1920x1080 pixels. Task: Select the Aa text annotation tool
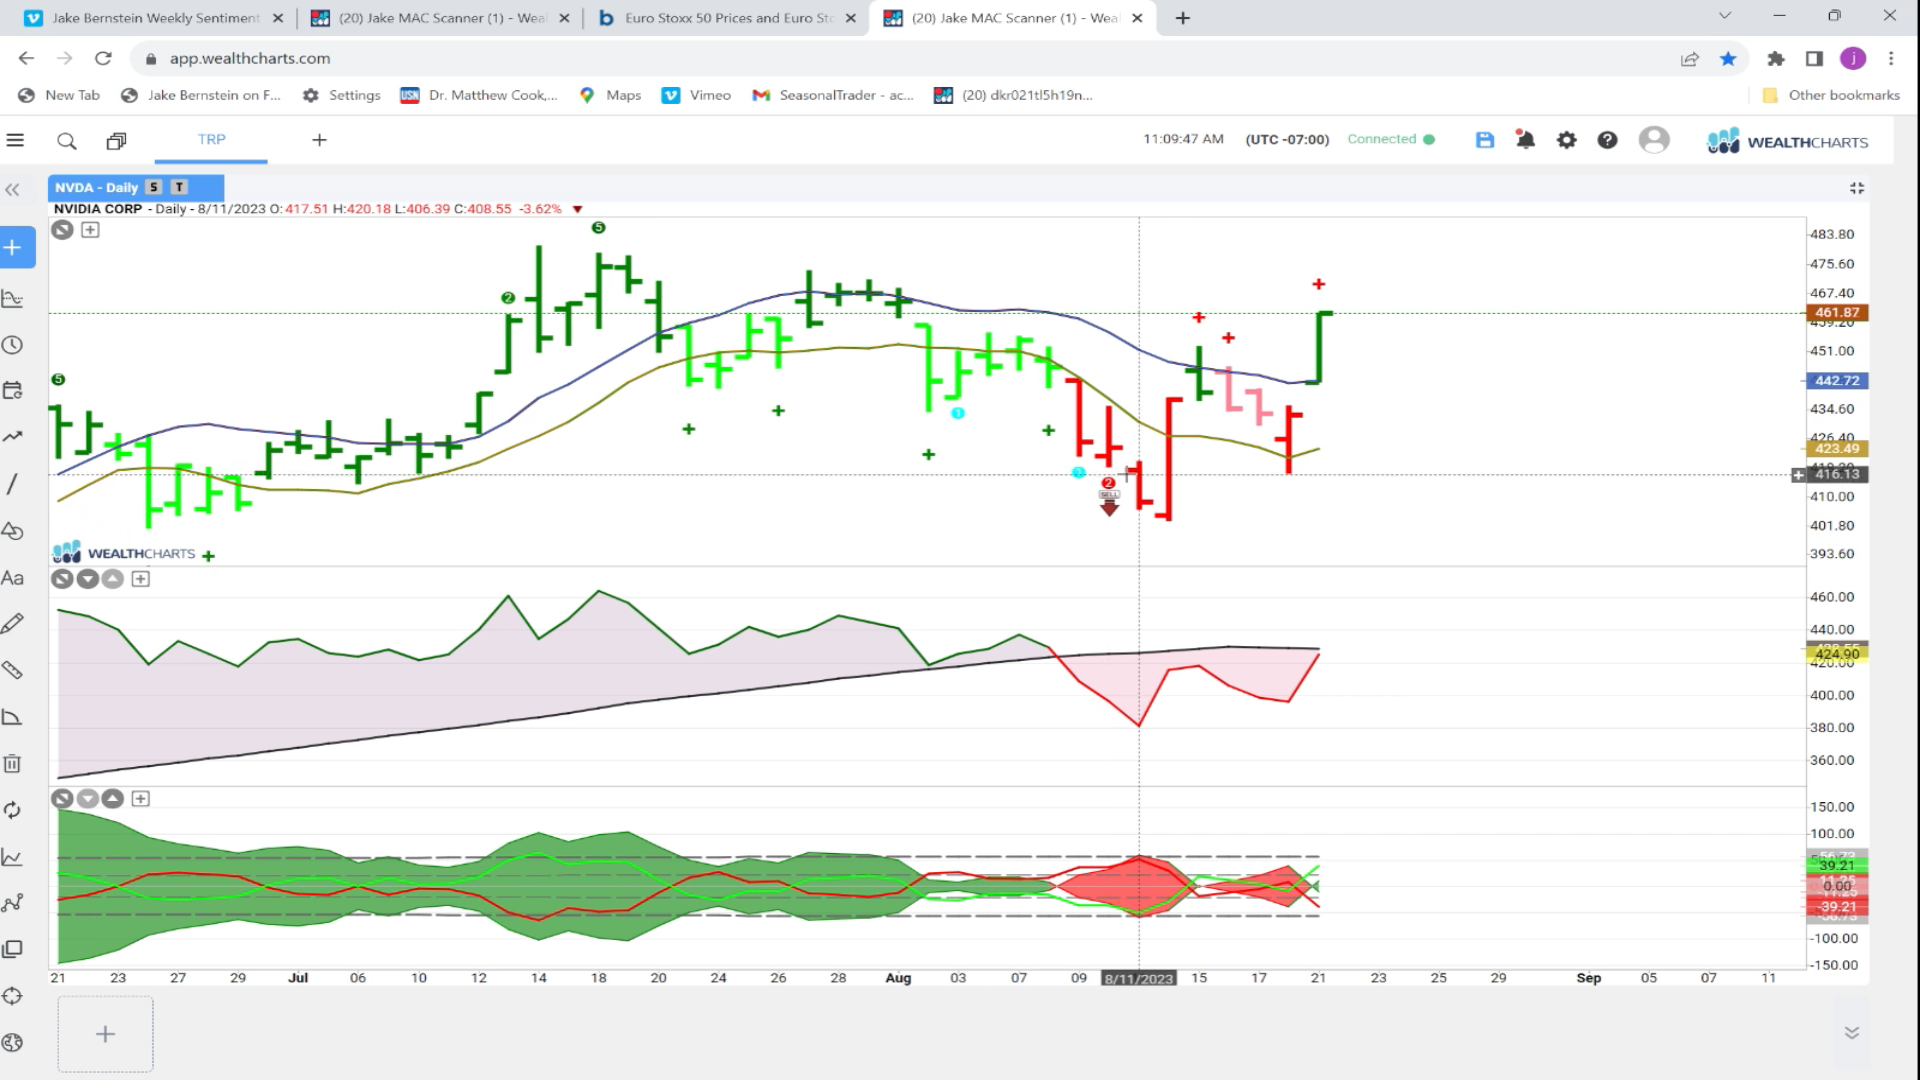(x=13, y=578)
